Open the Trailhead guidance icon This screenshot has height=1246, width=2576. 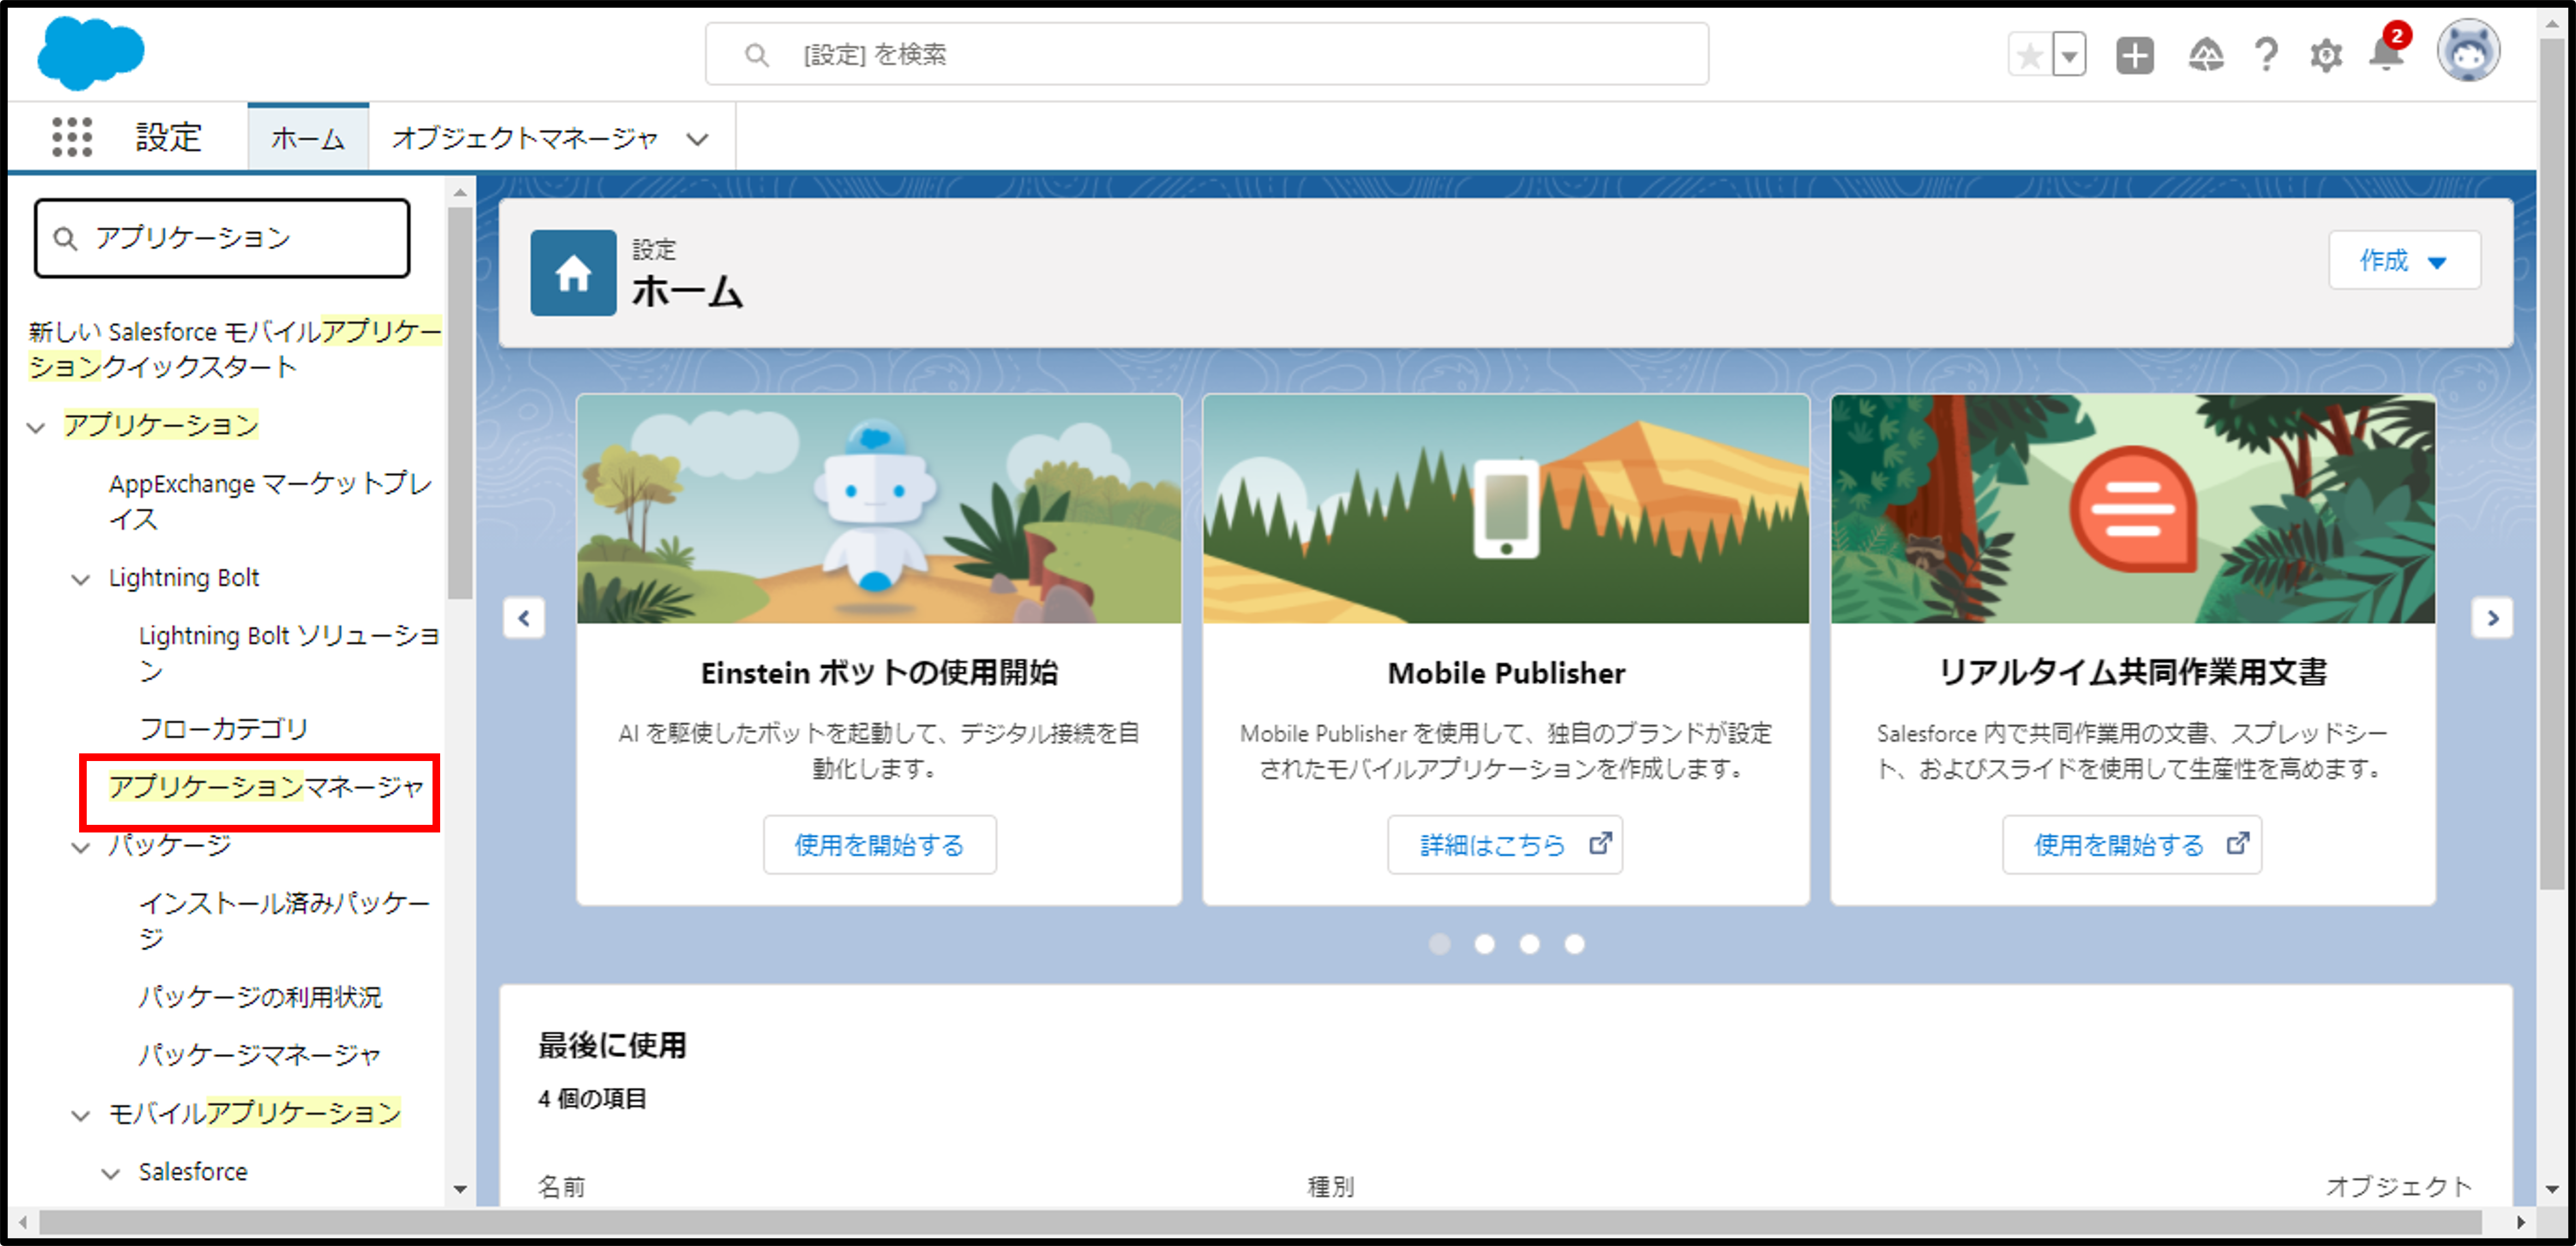[2205, 55]
